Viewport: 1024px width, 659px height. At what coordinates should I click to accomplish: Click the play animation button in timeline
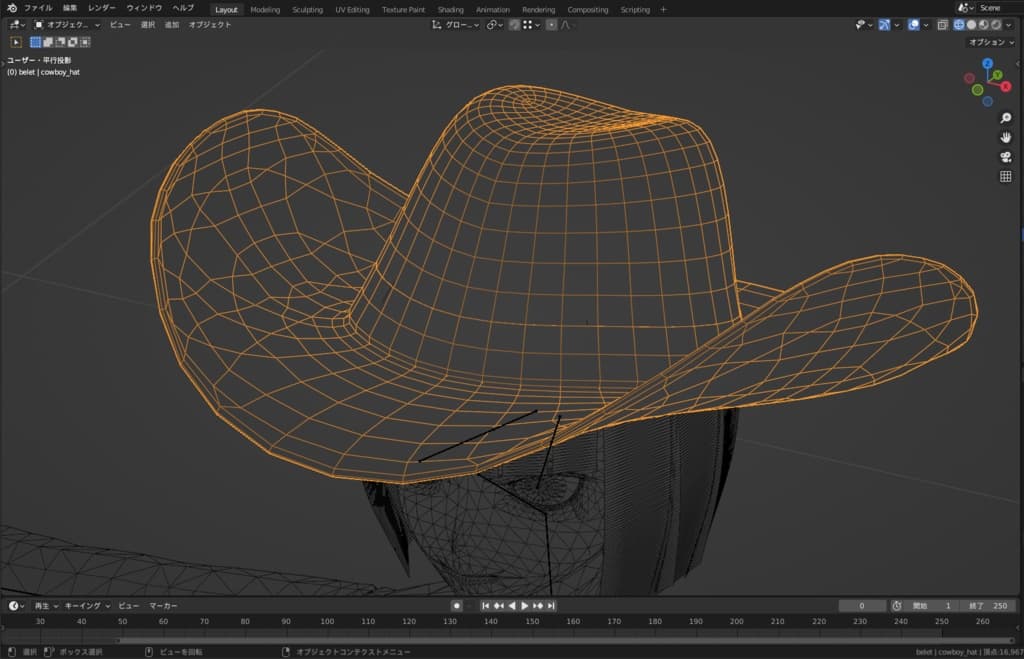pos(524,606)
